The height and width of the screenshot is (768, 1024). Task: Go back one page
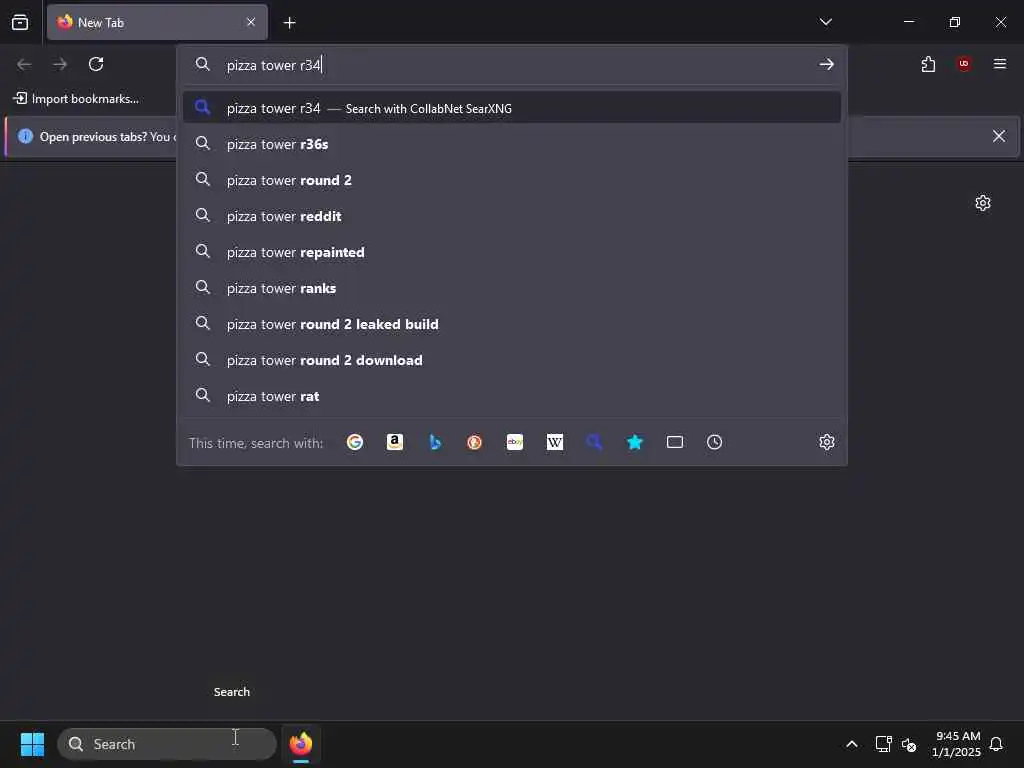tap(24, 64)
